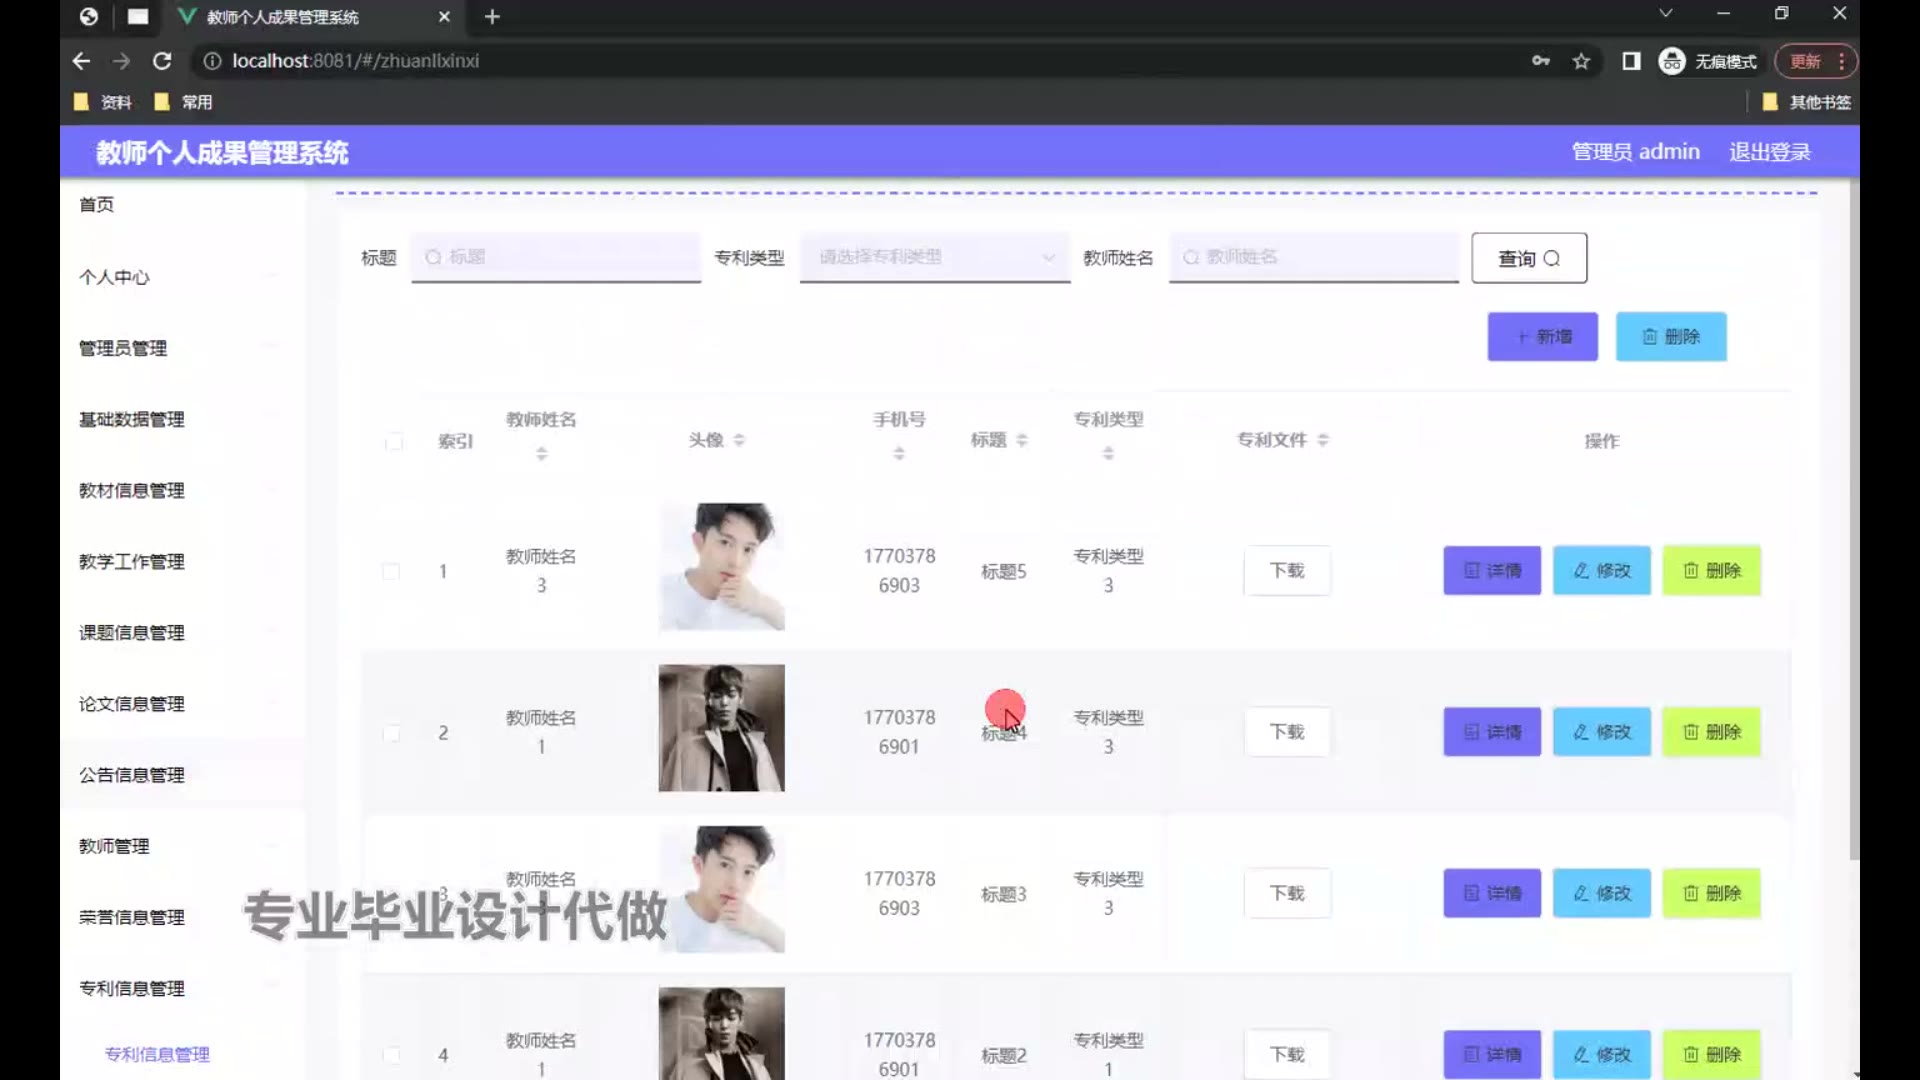Expand the 论文信息管理 sidebar menu
1920x1080 pixels.
coord(182,703)
